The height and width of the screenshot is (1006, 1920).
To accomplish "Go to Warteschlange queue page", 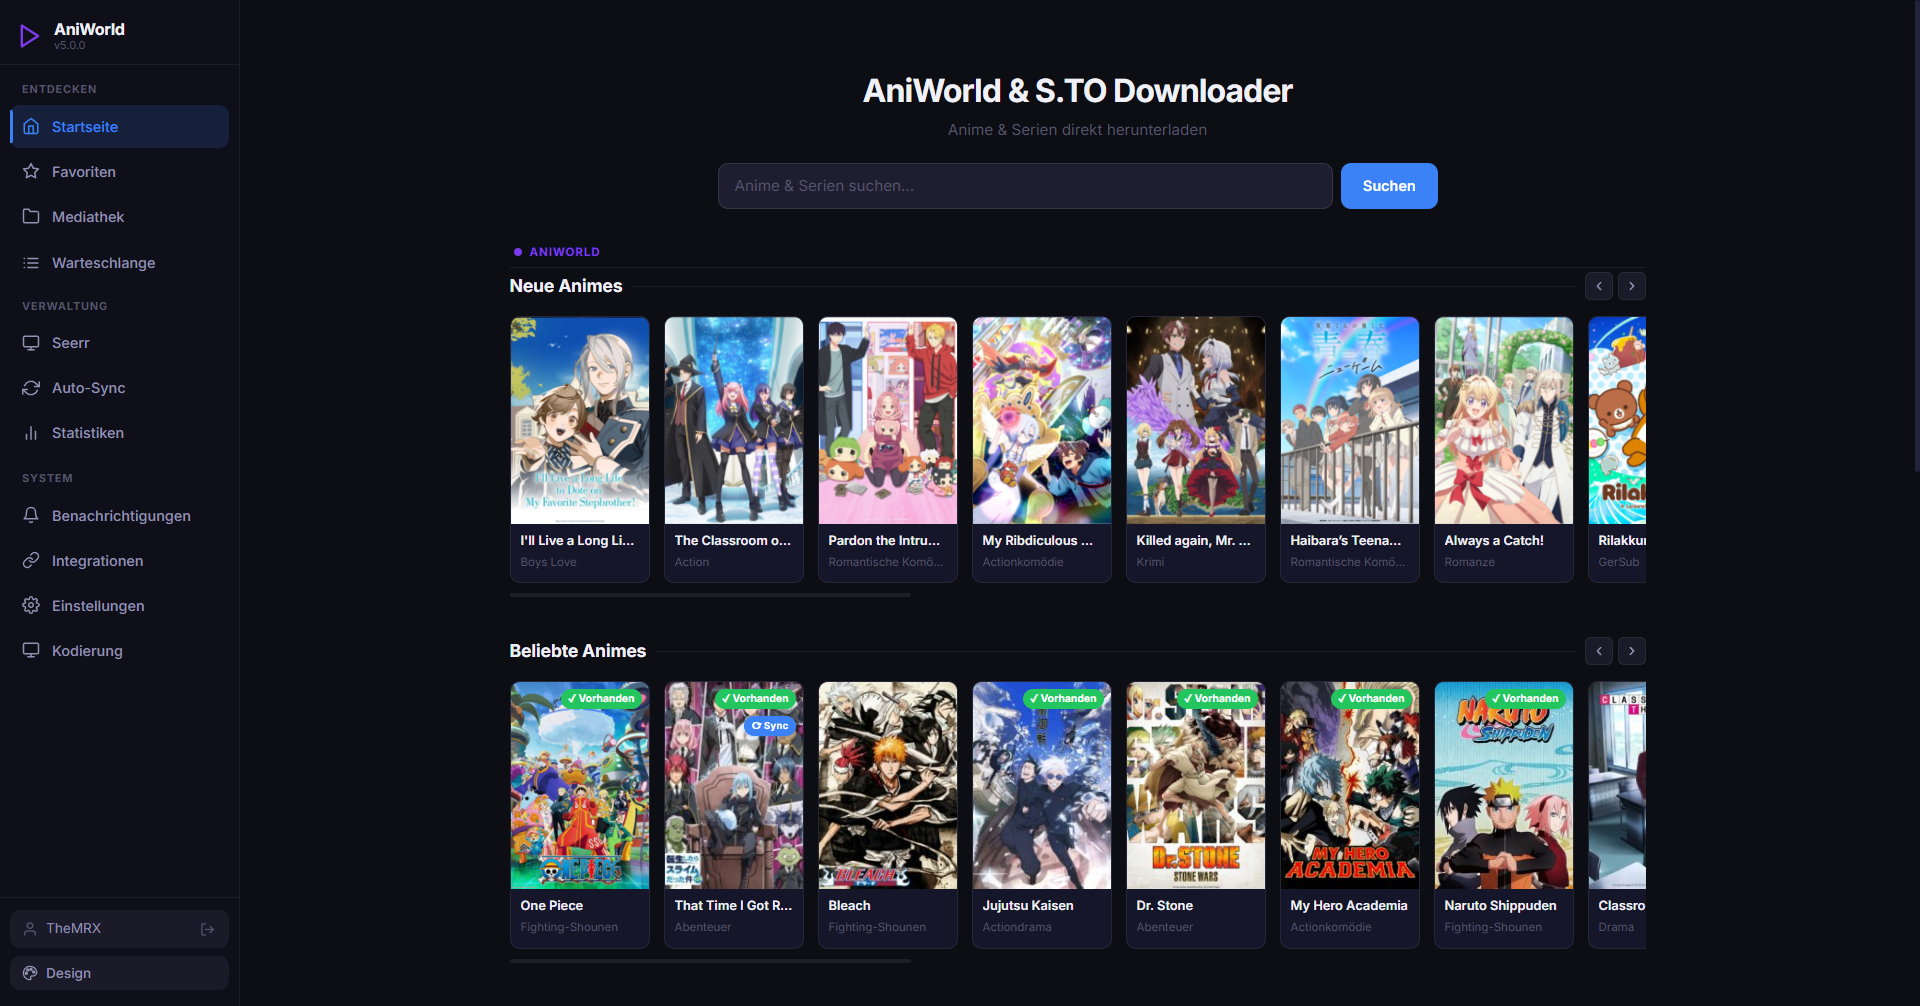I will click(x=119, y=263).
